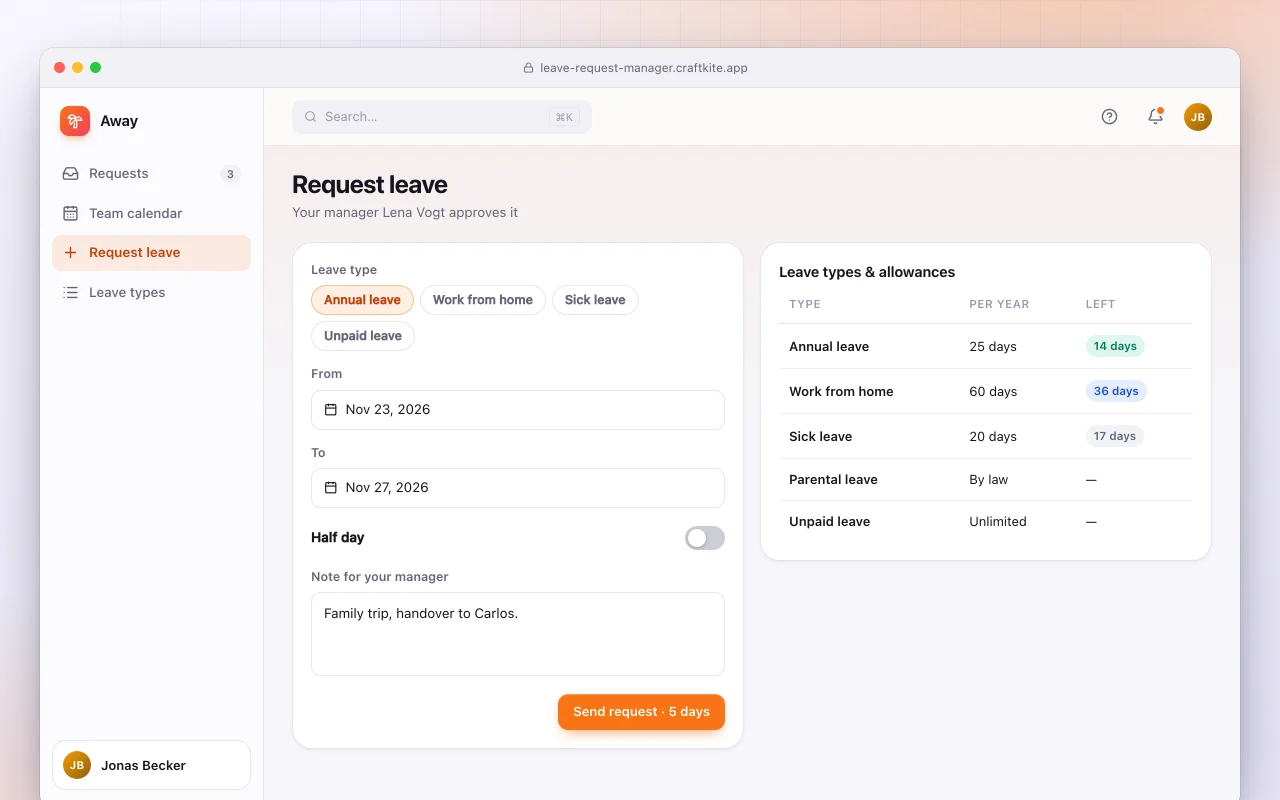Image resolution: width=1280 pixels, height=800 pixels.
Task: Toggle the Half day switch
Action: (705, 538)
